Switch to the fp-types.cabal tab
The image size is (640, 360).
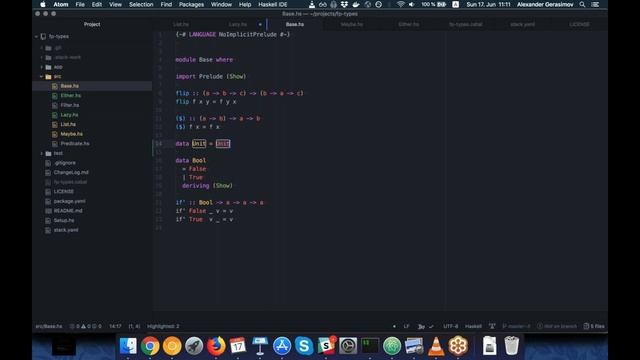click(466, 24)
